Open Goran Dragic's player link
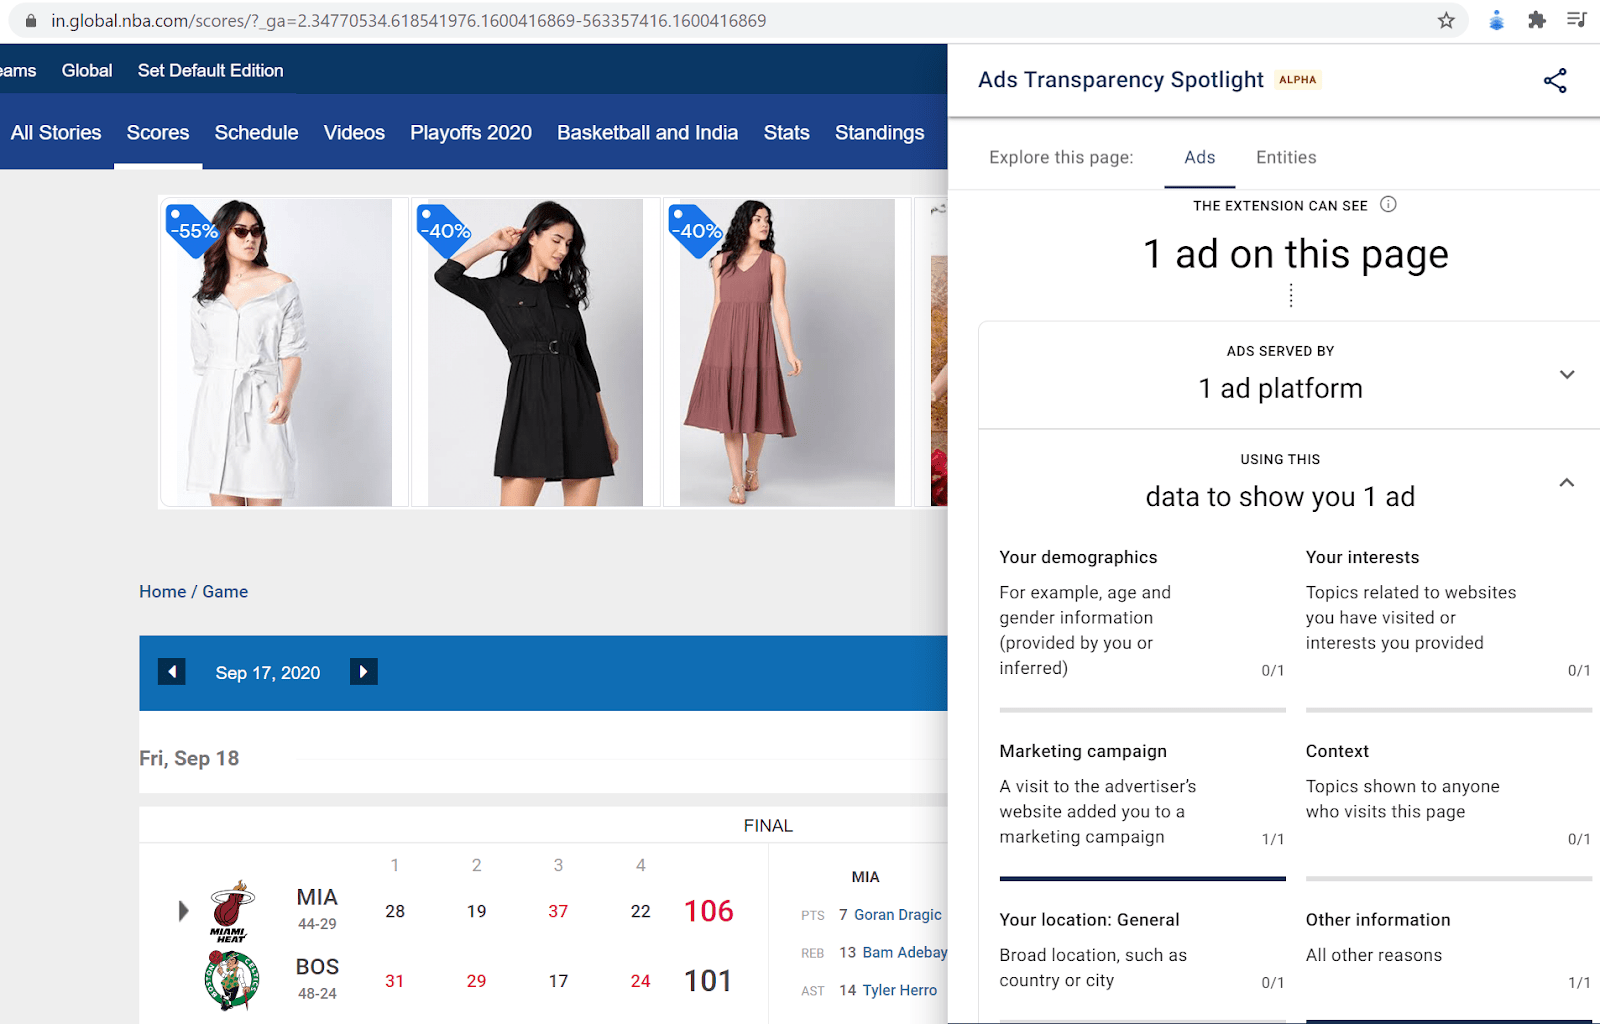 [898, 914]
